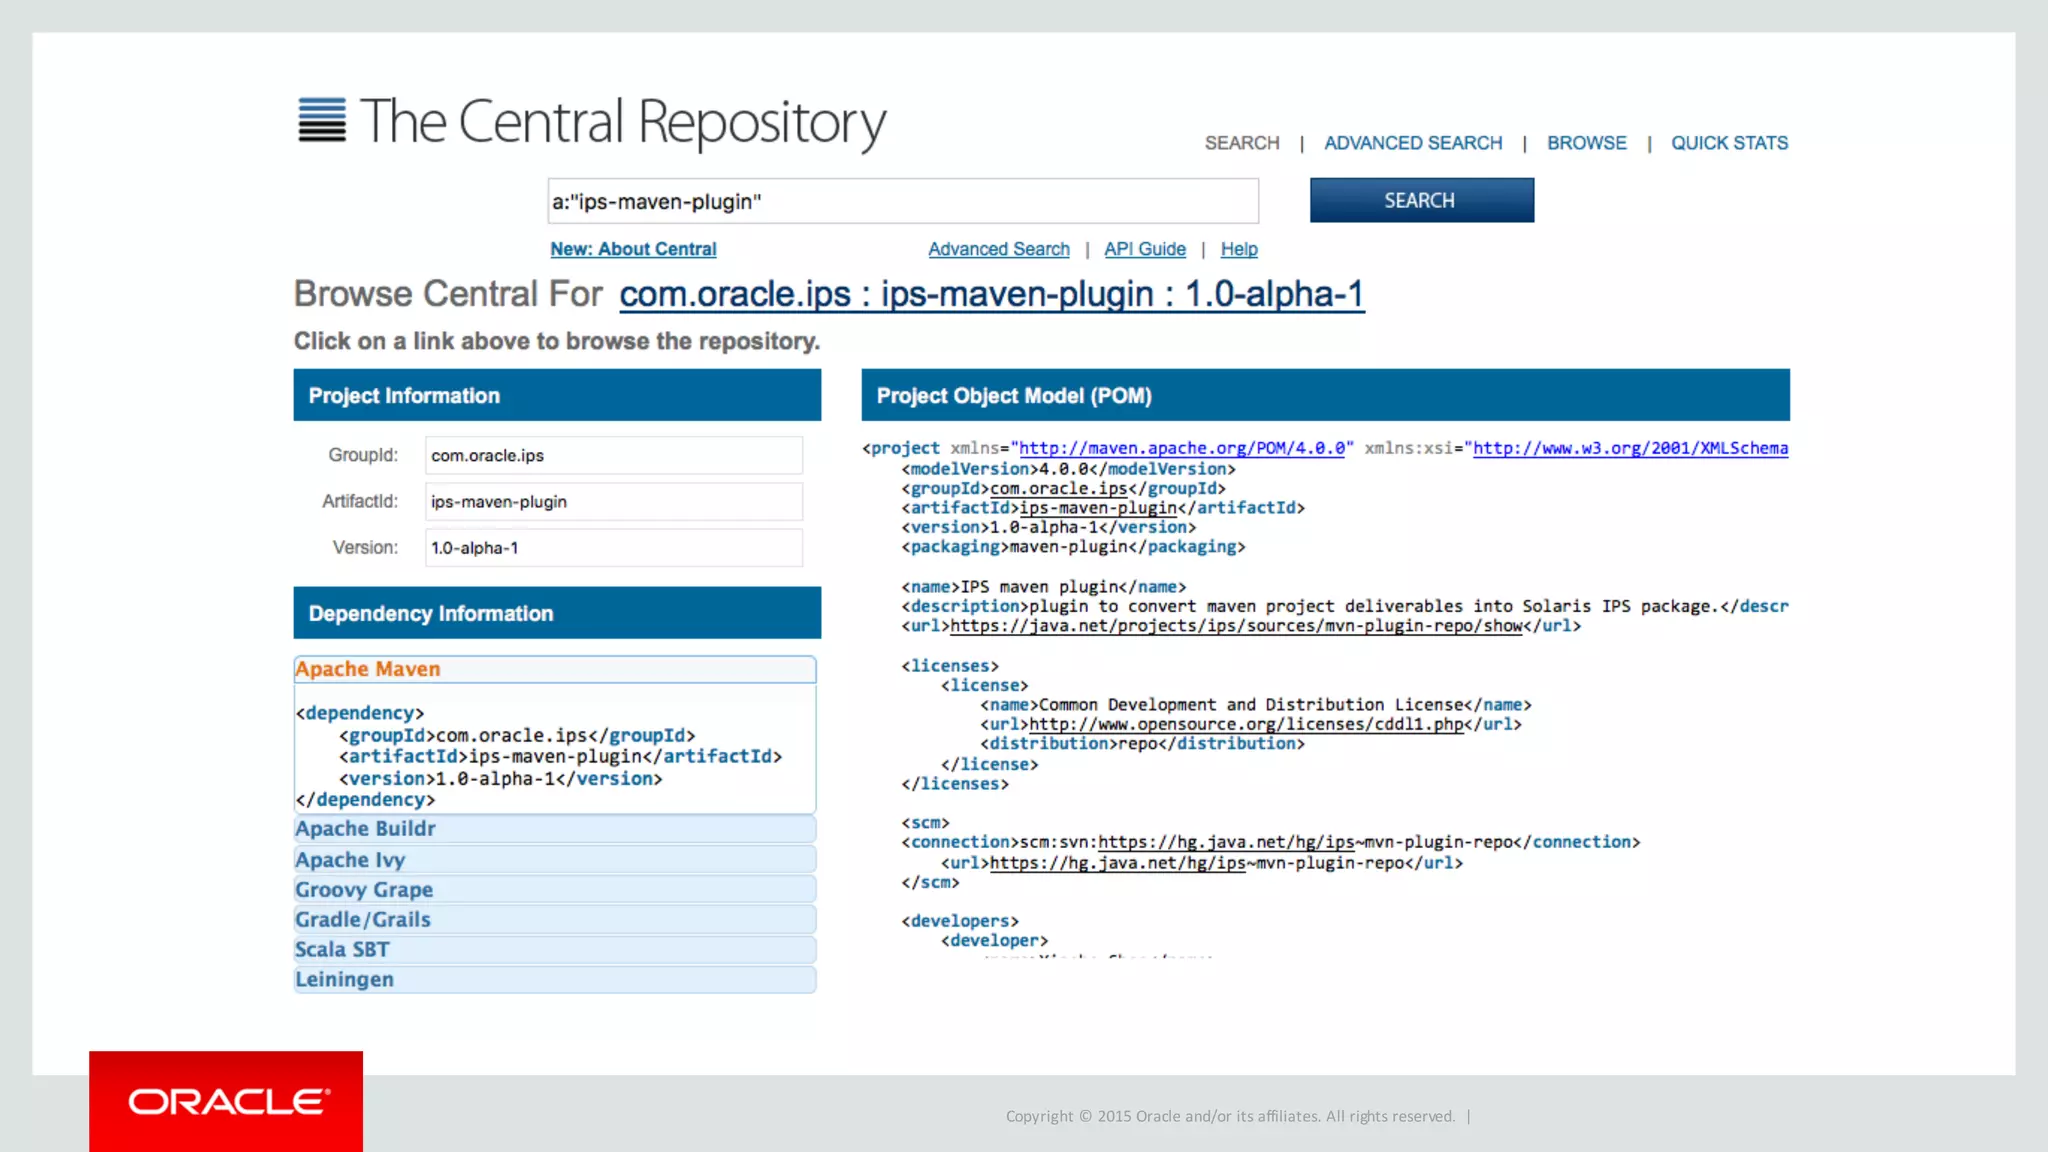The width and height of the screenshot is (2048, 1152).
Task: Collapse the Apache Maven dependency section
Action: (x=555, y=669)
